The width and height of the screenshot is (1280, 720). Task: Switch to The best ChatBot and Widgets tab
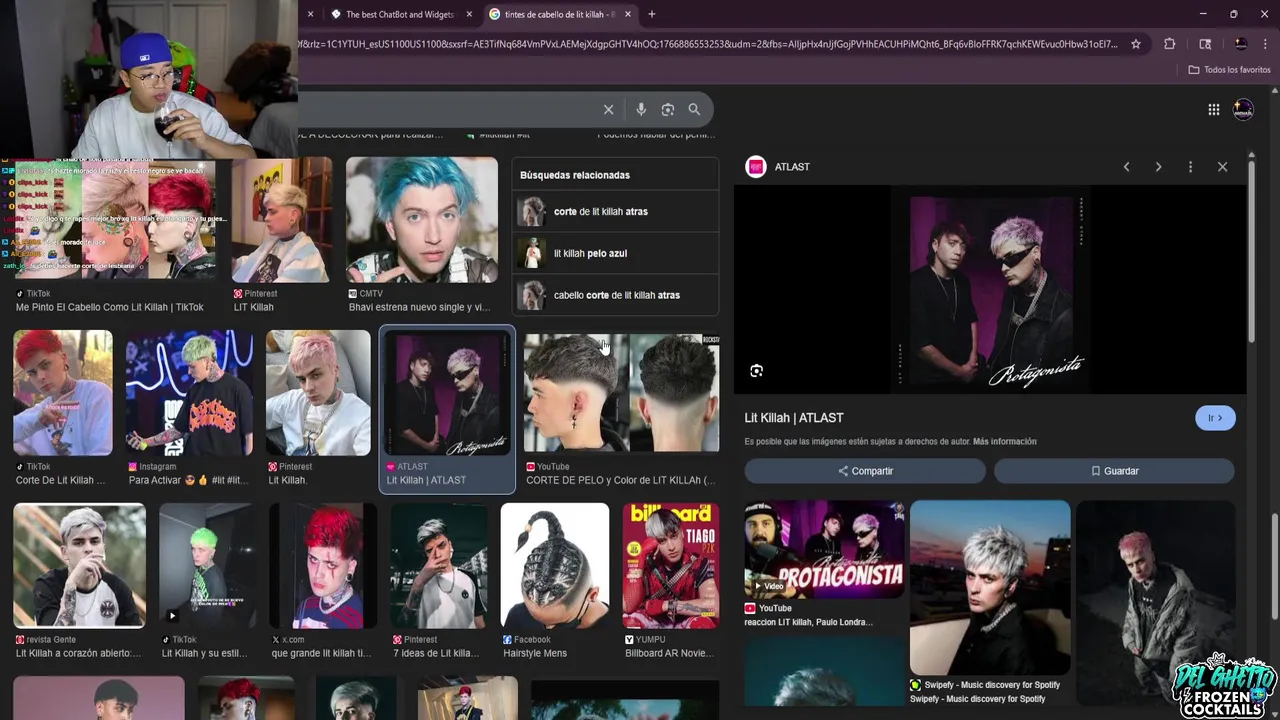pyautogui.click(x=399, y=14)
